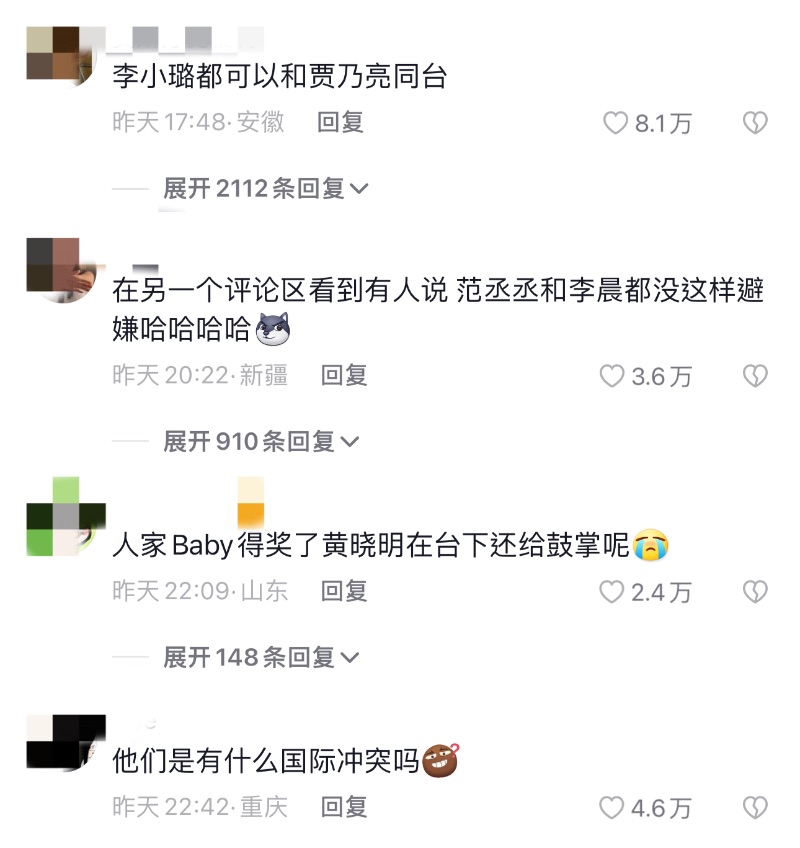Dislike the comment from 山东
The height and width of the screenshot is (848, 800).
point(755,592)
